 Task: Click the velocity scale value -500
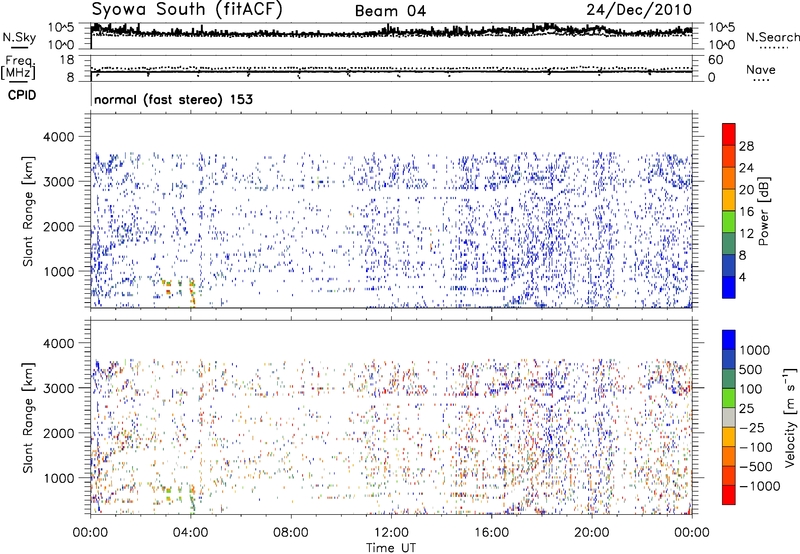pos(756,467)
